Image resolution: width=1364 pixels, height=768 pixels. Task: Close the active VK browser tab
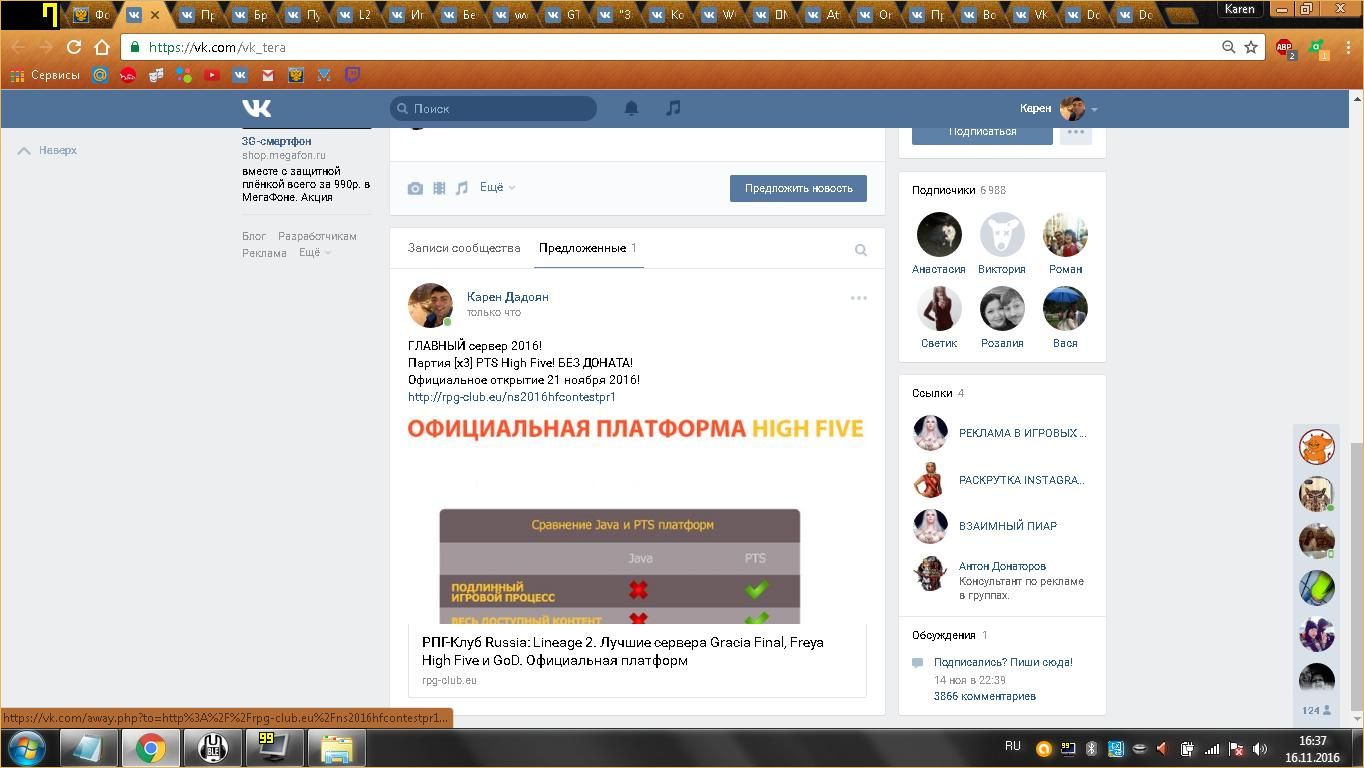[155, 15]
